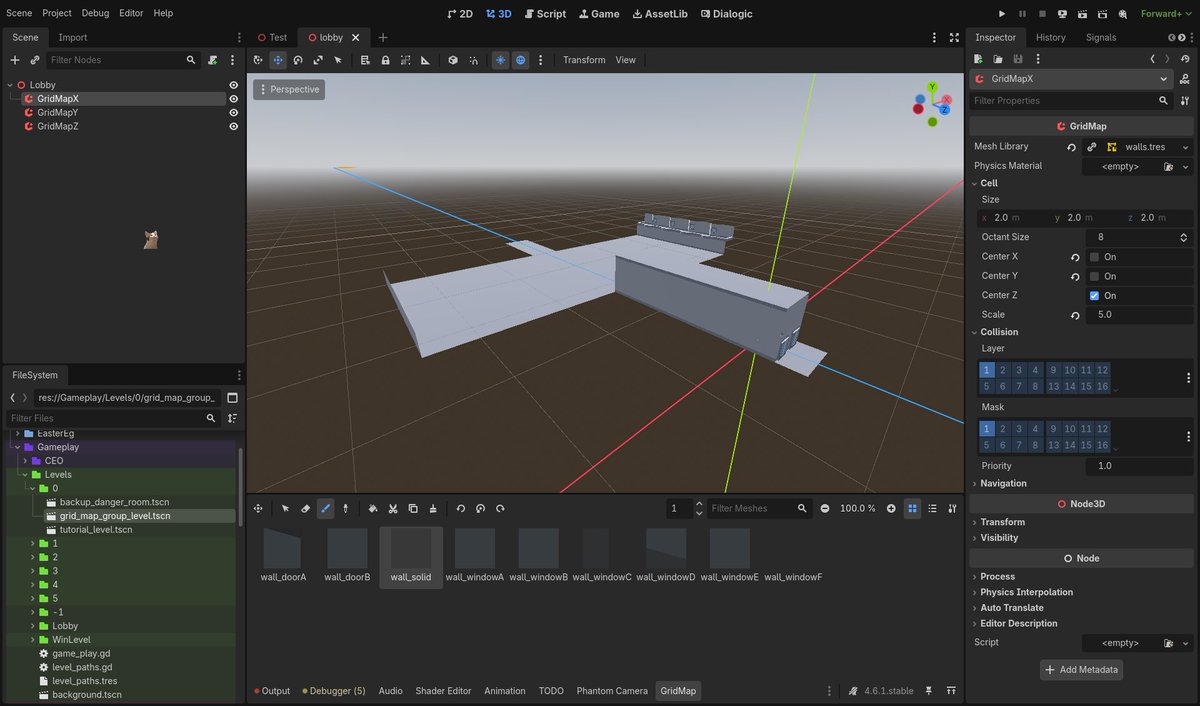Open the Debug menu
1200x706 pixels.
click(95, 13)
